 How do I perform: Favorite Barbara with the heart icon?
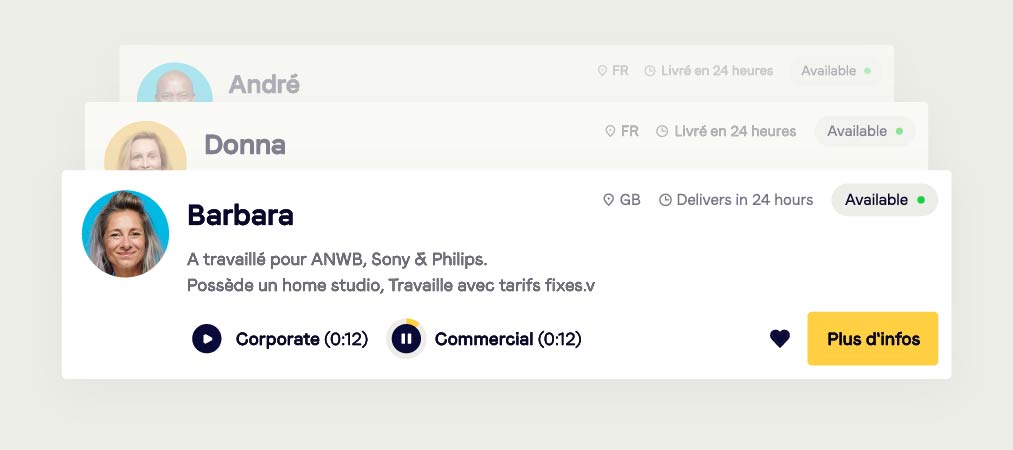780,339
